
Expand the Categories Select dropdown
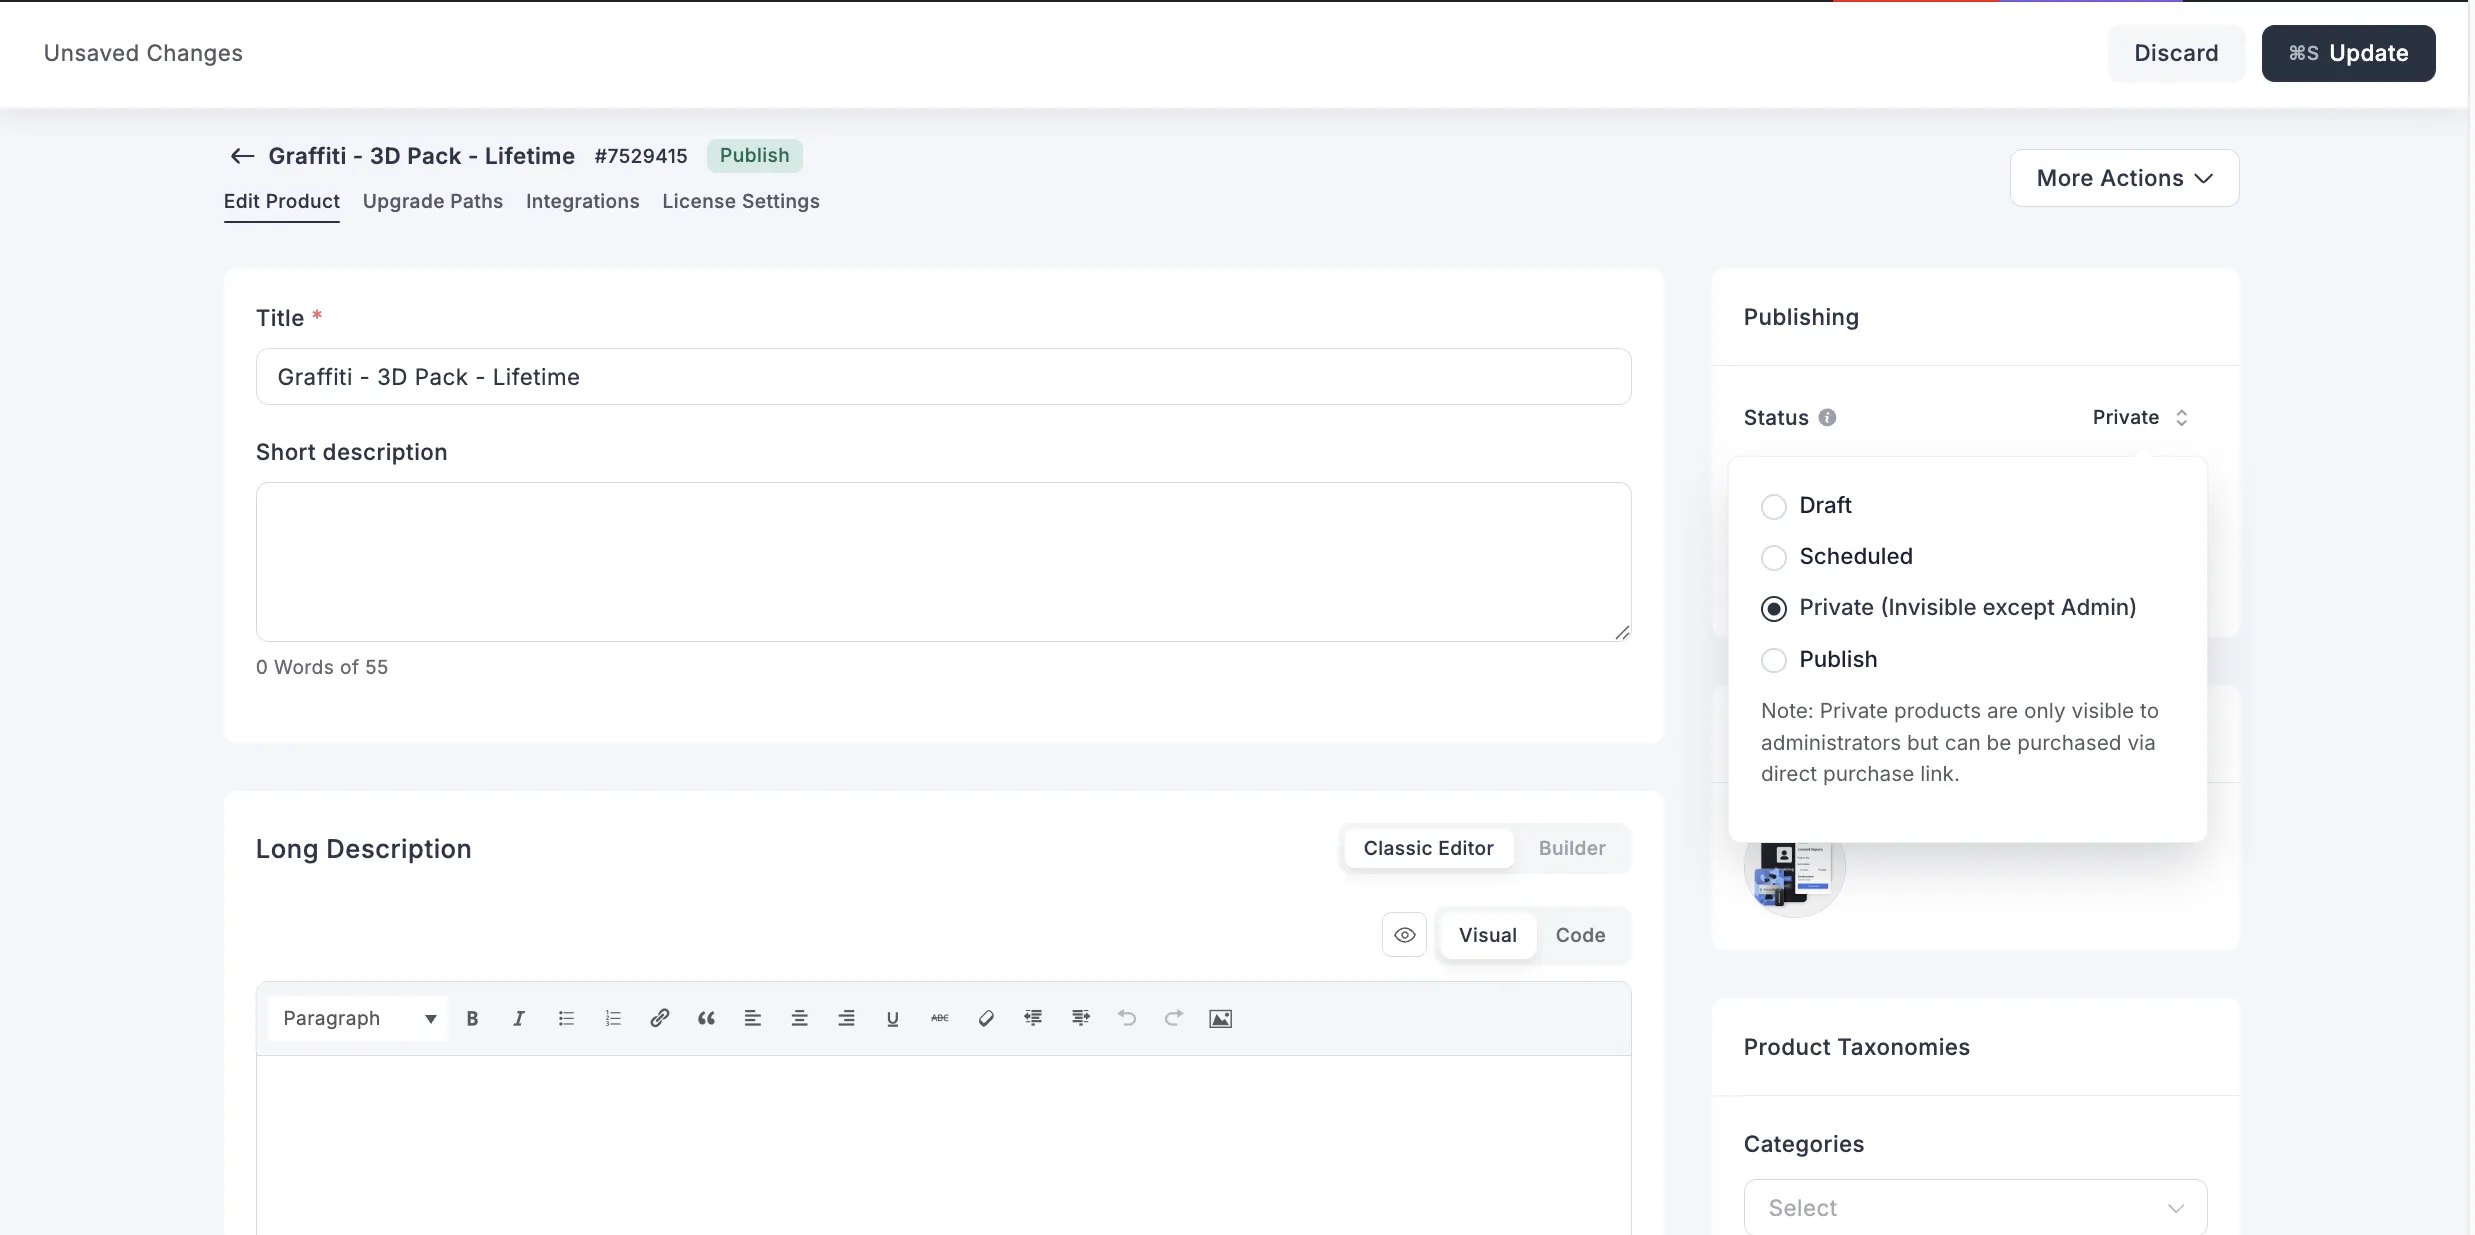click(1974, 1207)
